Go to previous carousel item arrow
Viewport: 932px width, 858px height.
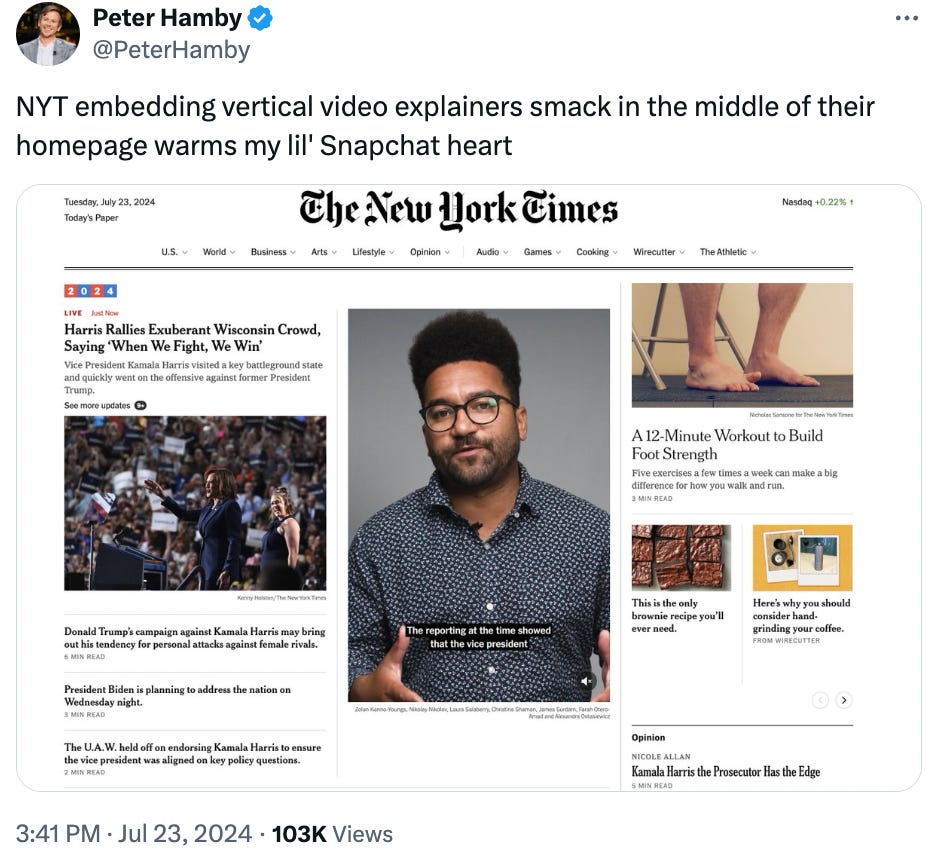pyautogui.click(x=820, y=700)
